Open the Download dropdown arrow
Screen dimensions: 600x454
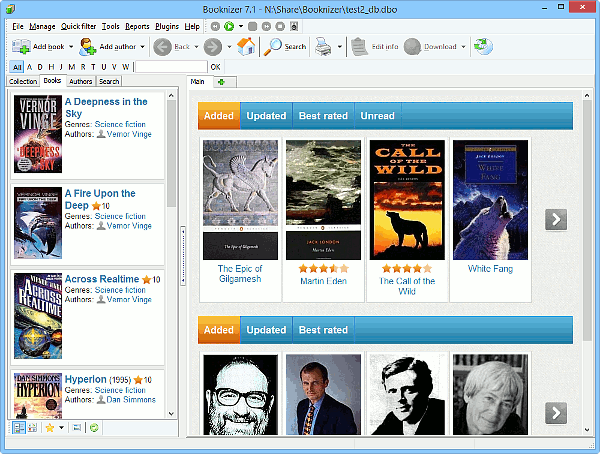(463, 47)
